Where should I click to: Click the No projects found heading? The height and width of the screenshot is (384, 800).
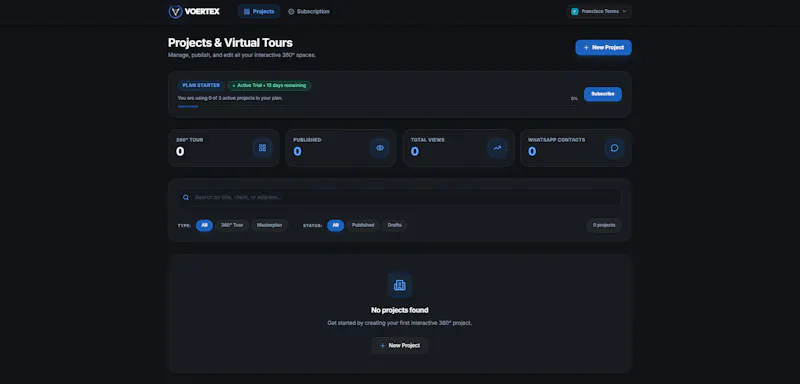(x=399, y=310)
